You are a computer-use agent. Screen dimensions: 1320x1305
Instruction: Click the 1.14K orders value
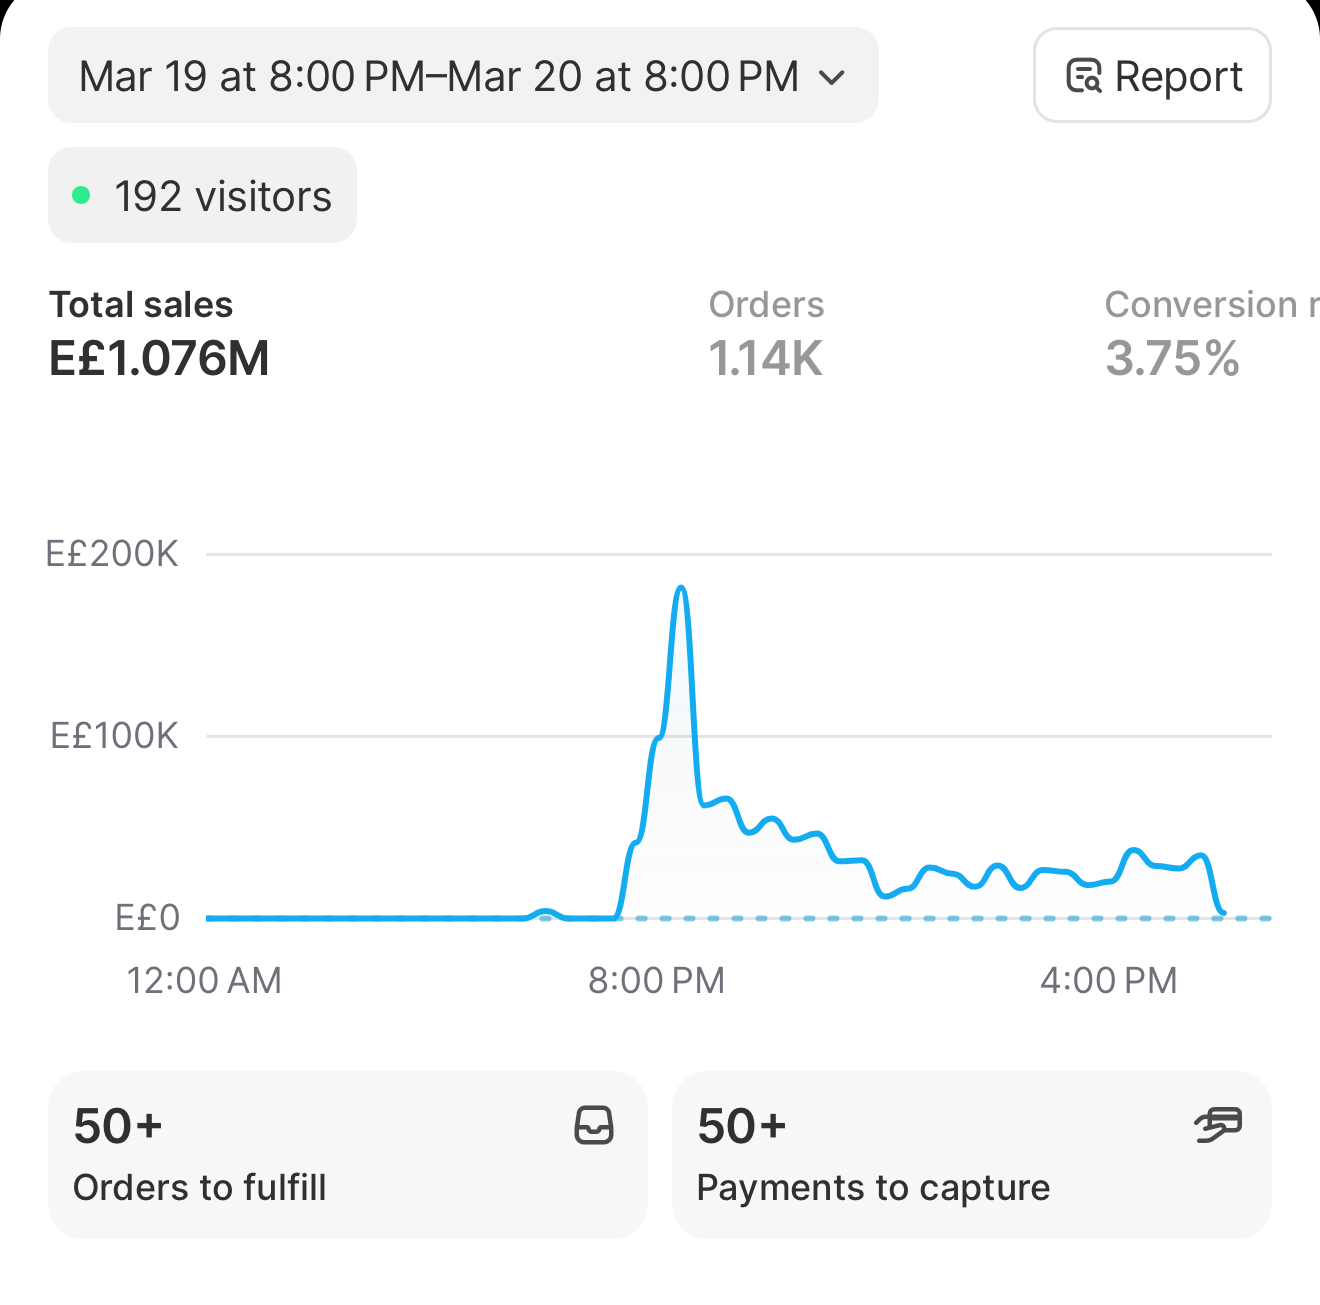766,359
